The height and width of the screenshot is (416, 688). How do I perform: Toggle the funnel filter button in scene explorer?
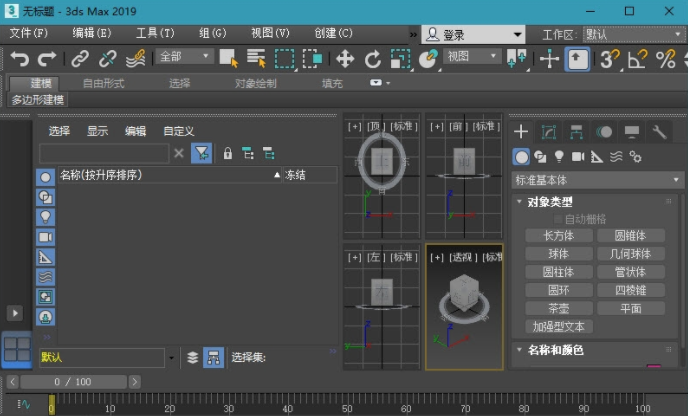click(202, 153)
